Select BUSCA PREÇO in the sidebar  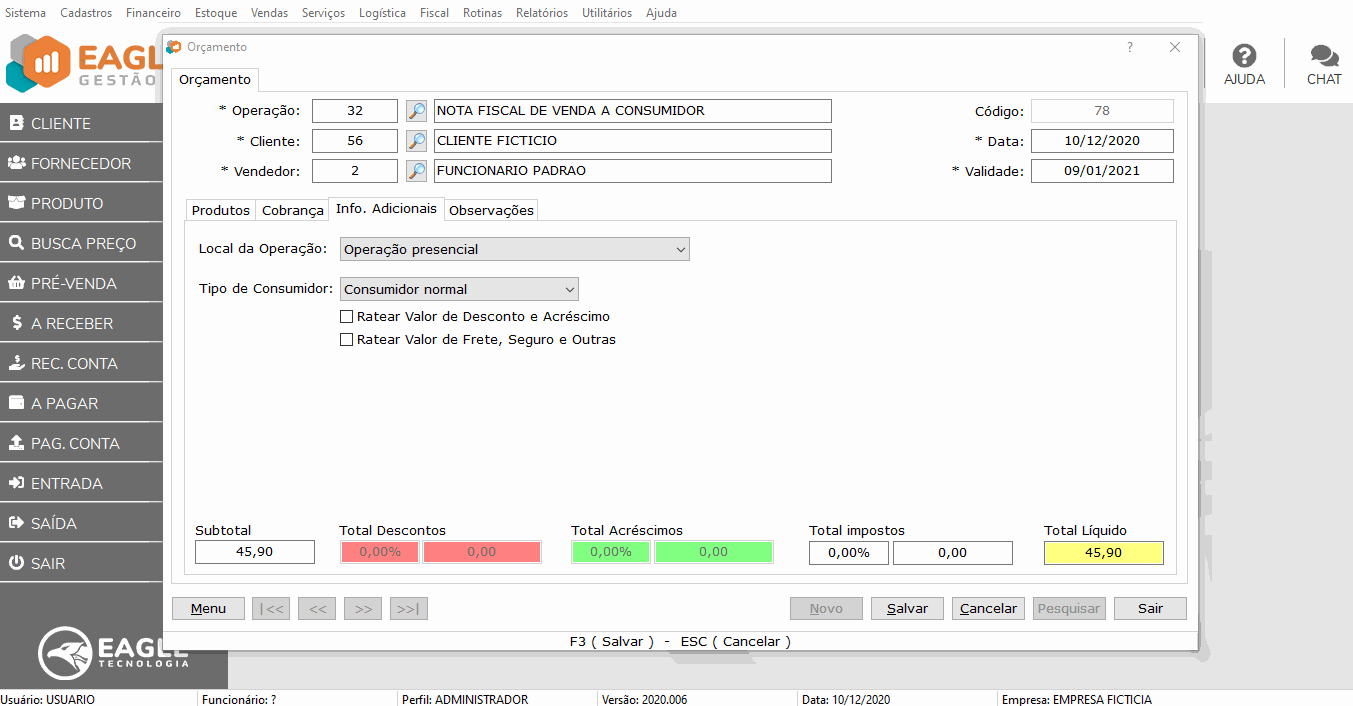click(x=83, y=243)
